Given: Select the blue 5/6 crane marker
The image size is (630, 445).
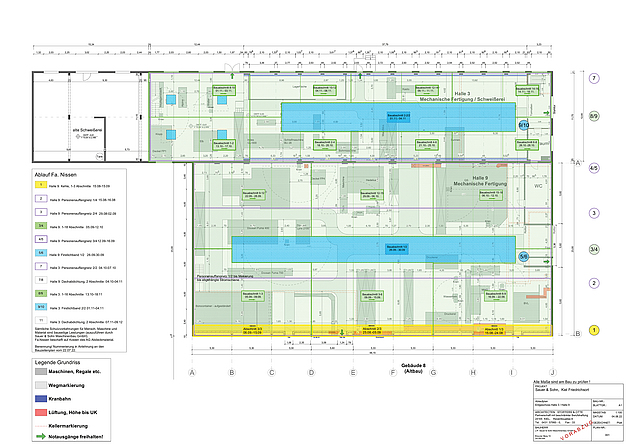Looking at the screenshot, I should tap(522, 256).
